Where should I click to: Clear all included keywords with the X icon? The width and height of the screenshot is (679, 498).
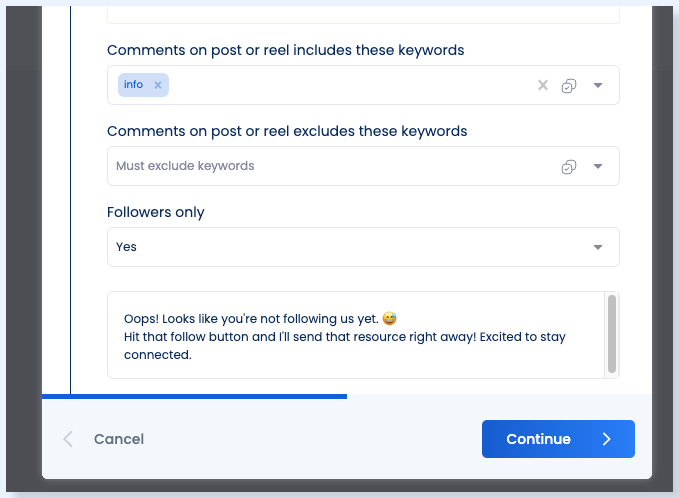(543, 85)
